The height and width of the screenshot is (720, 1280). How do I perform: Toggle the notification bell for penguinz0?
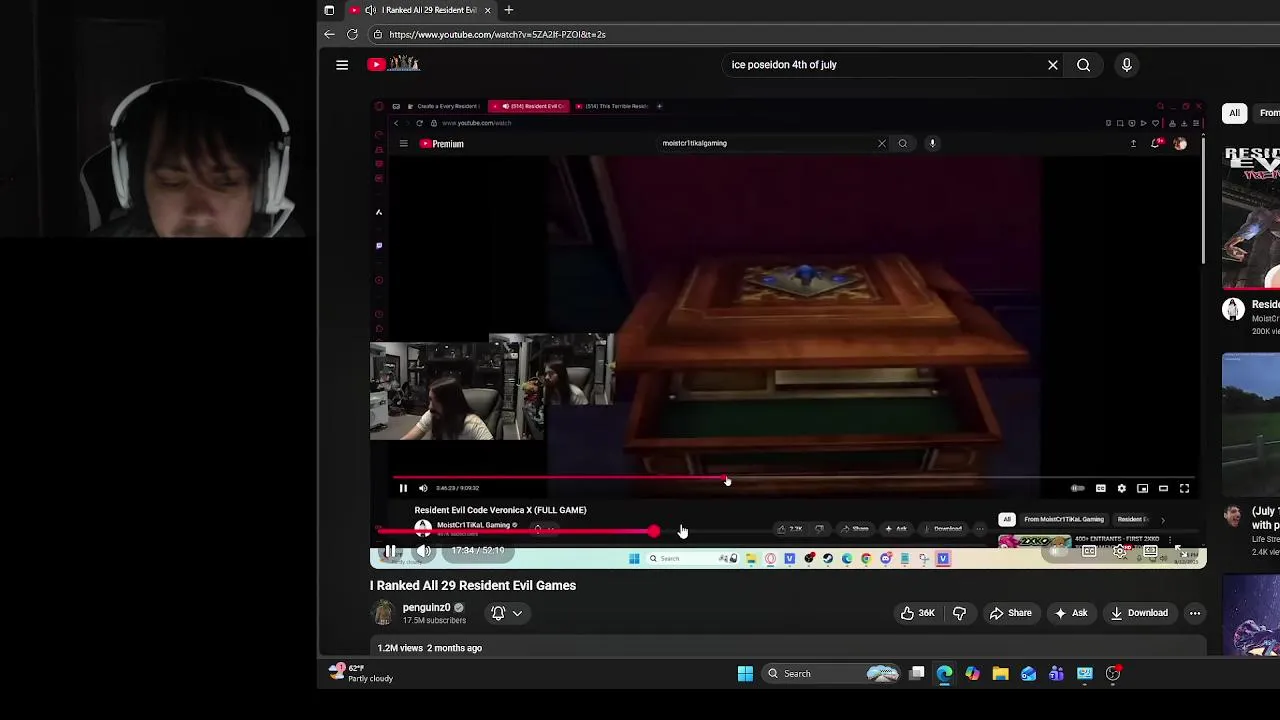tap(498, 613)
